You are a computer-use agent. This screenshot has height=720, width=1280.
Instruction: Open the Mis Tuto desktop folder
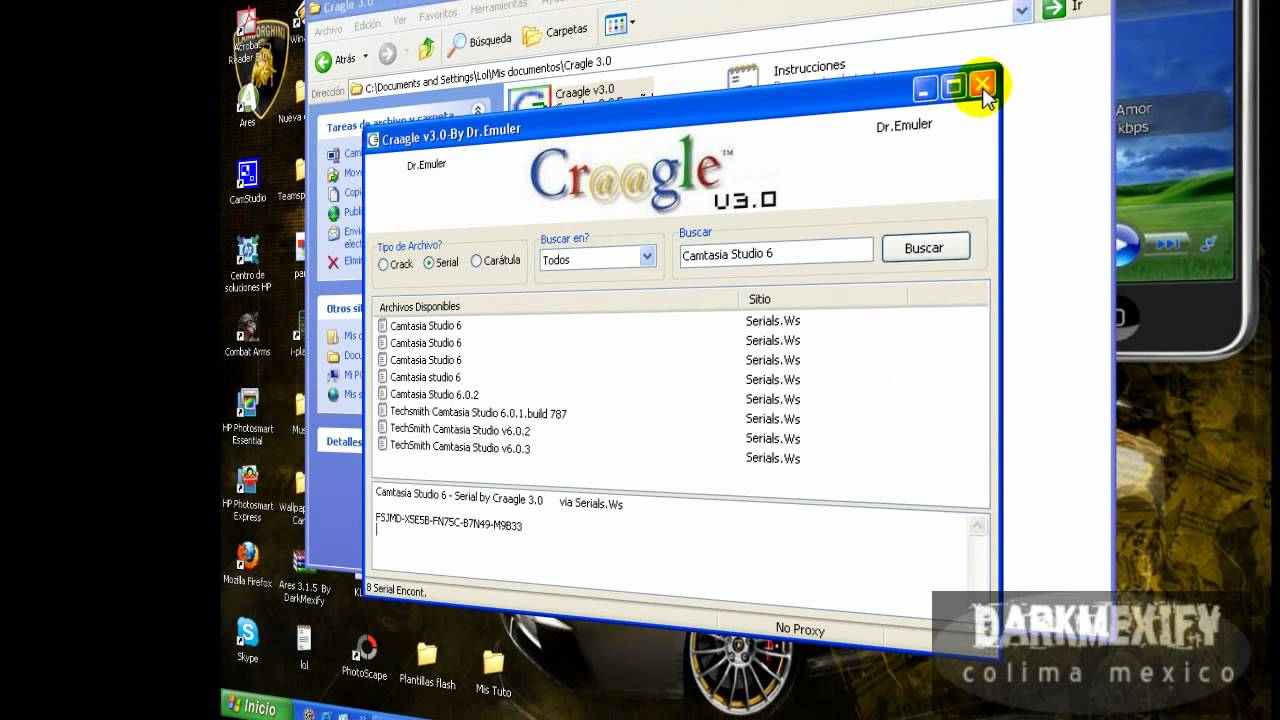click(x=493, y=673)
